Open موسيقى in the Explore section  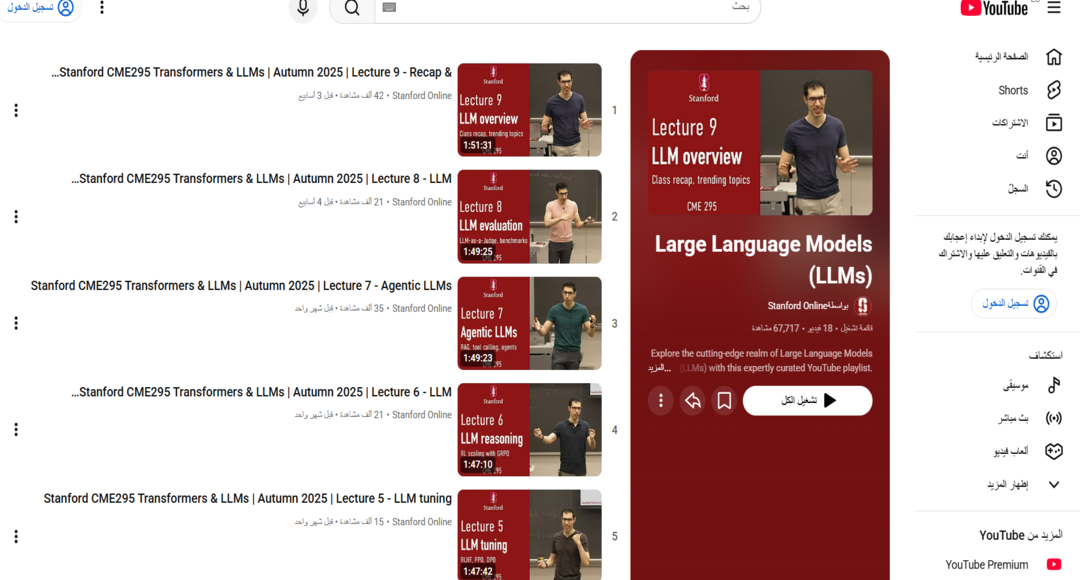[1053, 384]
